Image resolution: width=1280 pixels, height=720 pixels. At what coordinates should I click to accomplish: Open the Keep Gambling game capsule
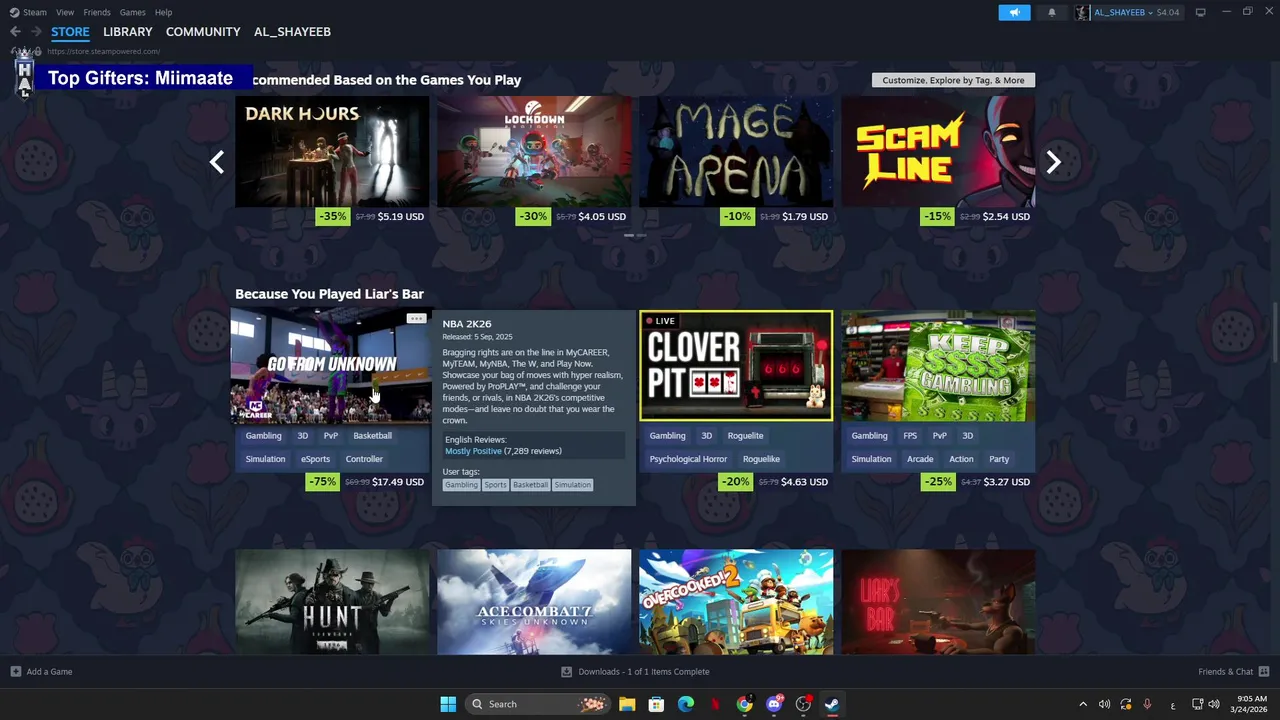[x=938, y=366]
